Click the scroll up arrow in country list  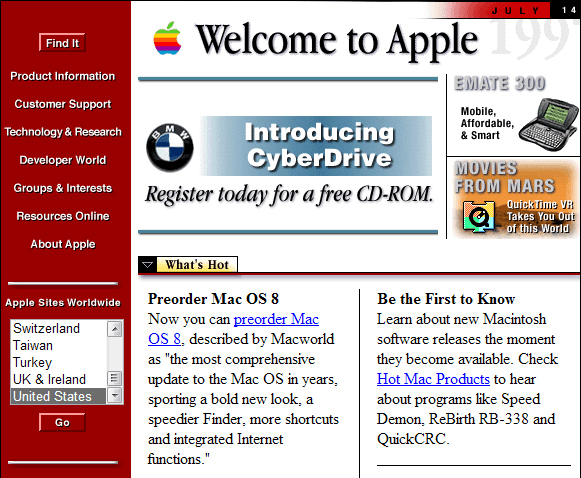click(115, 329)
